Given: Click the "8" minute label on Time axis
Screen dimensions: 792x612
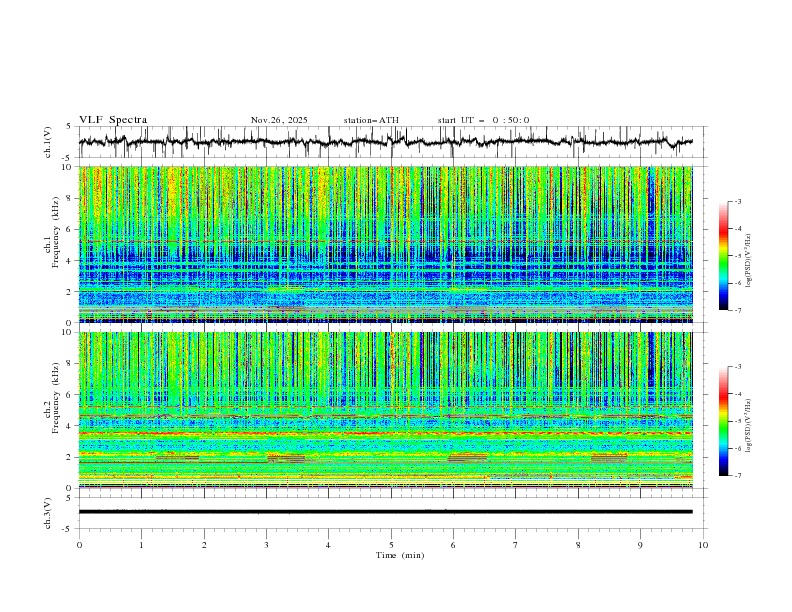Looking at the screenshot, I should point(578,545).
